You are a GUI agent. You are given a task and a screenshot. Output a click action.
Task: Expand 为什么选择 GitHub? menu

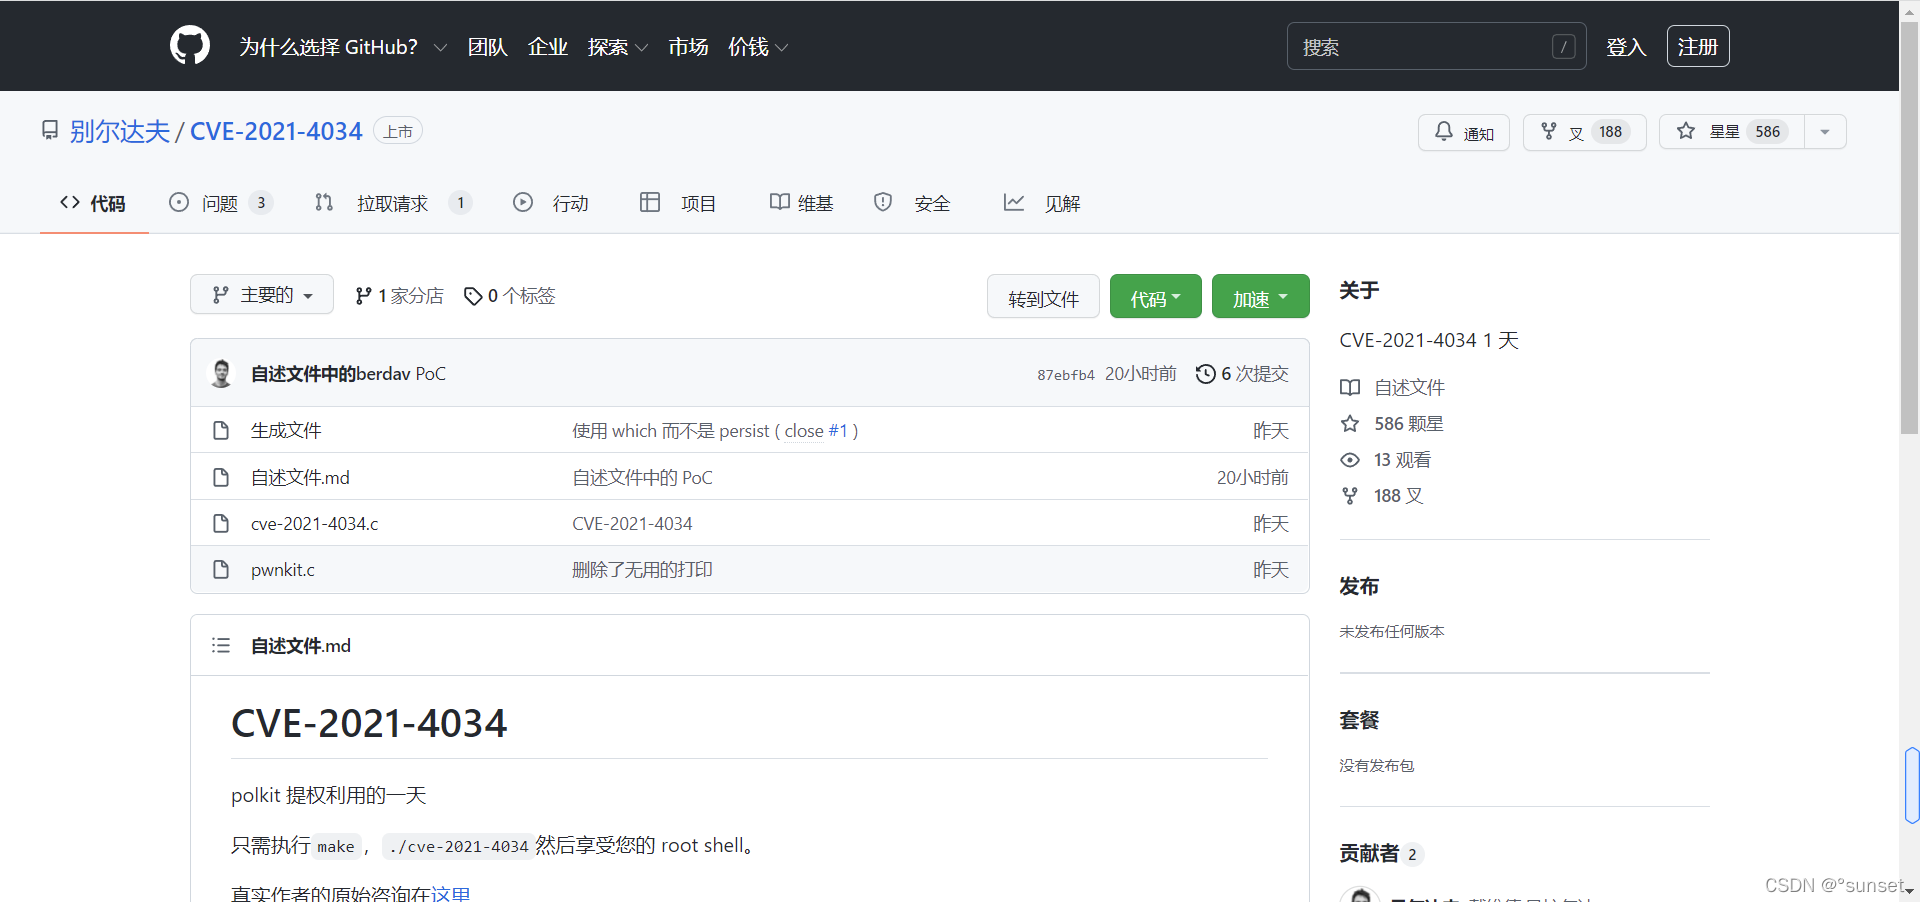(x=343, y=47)
